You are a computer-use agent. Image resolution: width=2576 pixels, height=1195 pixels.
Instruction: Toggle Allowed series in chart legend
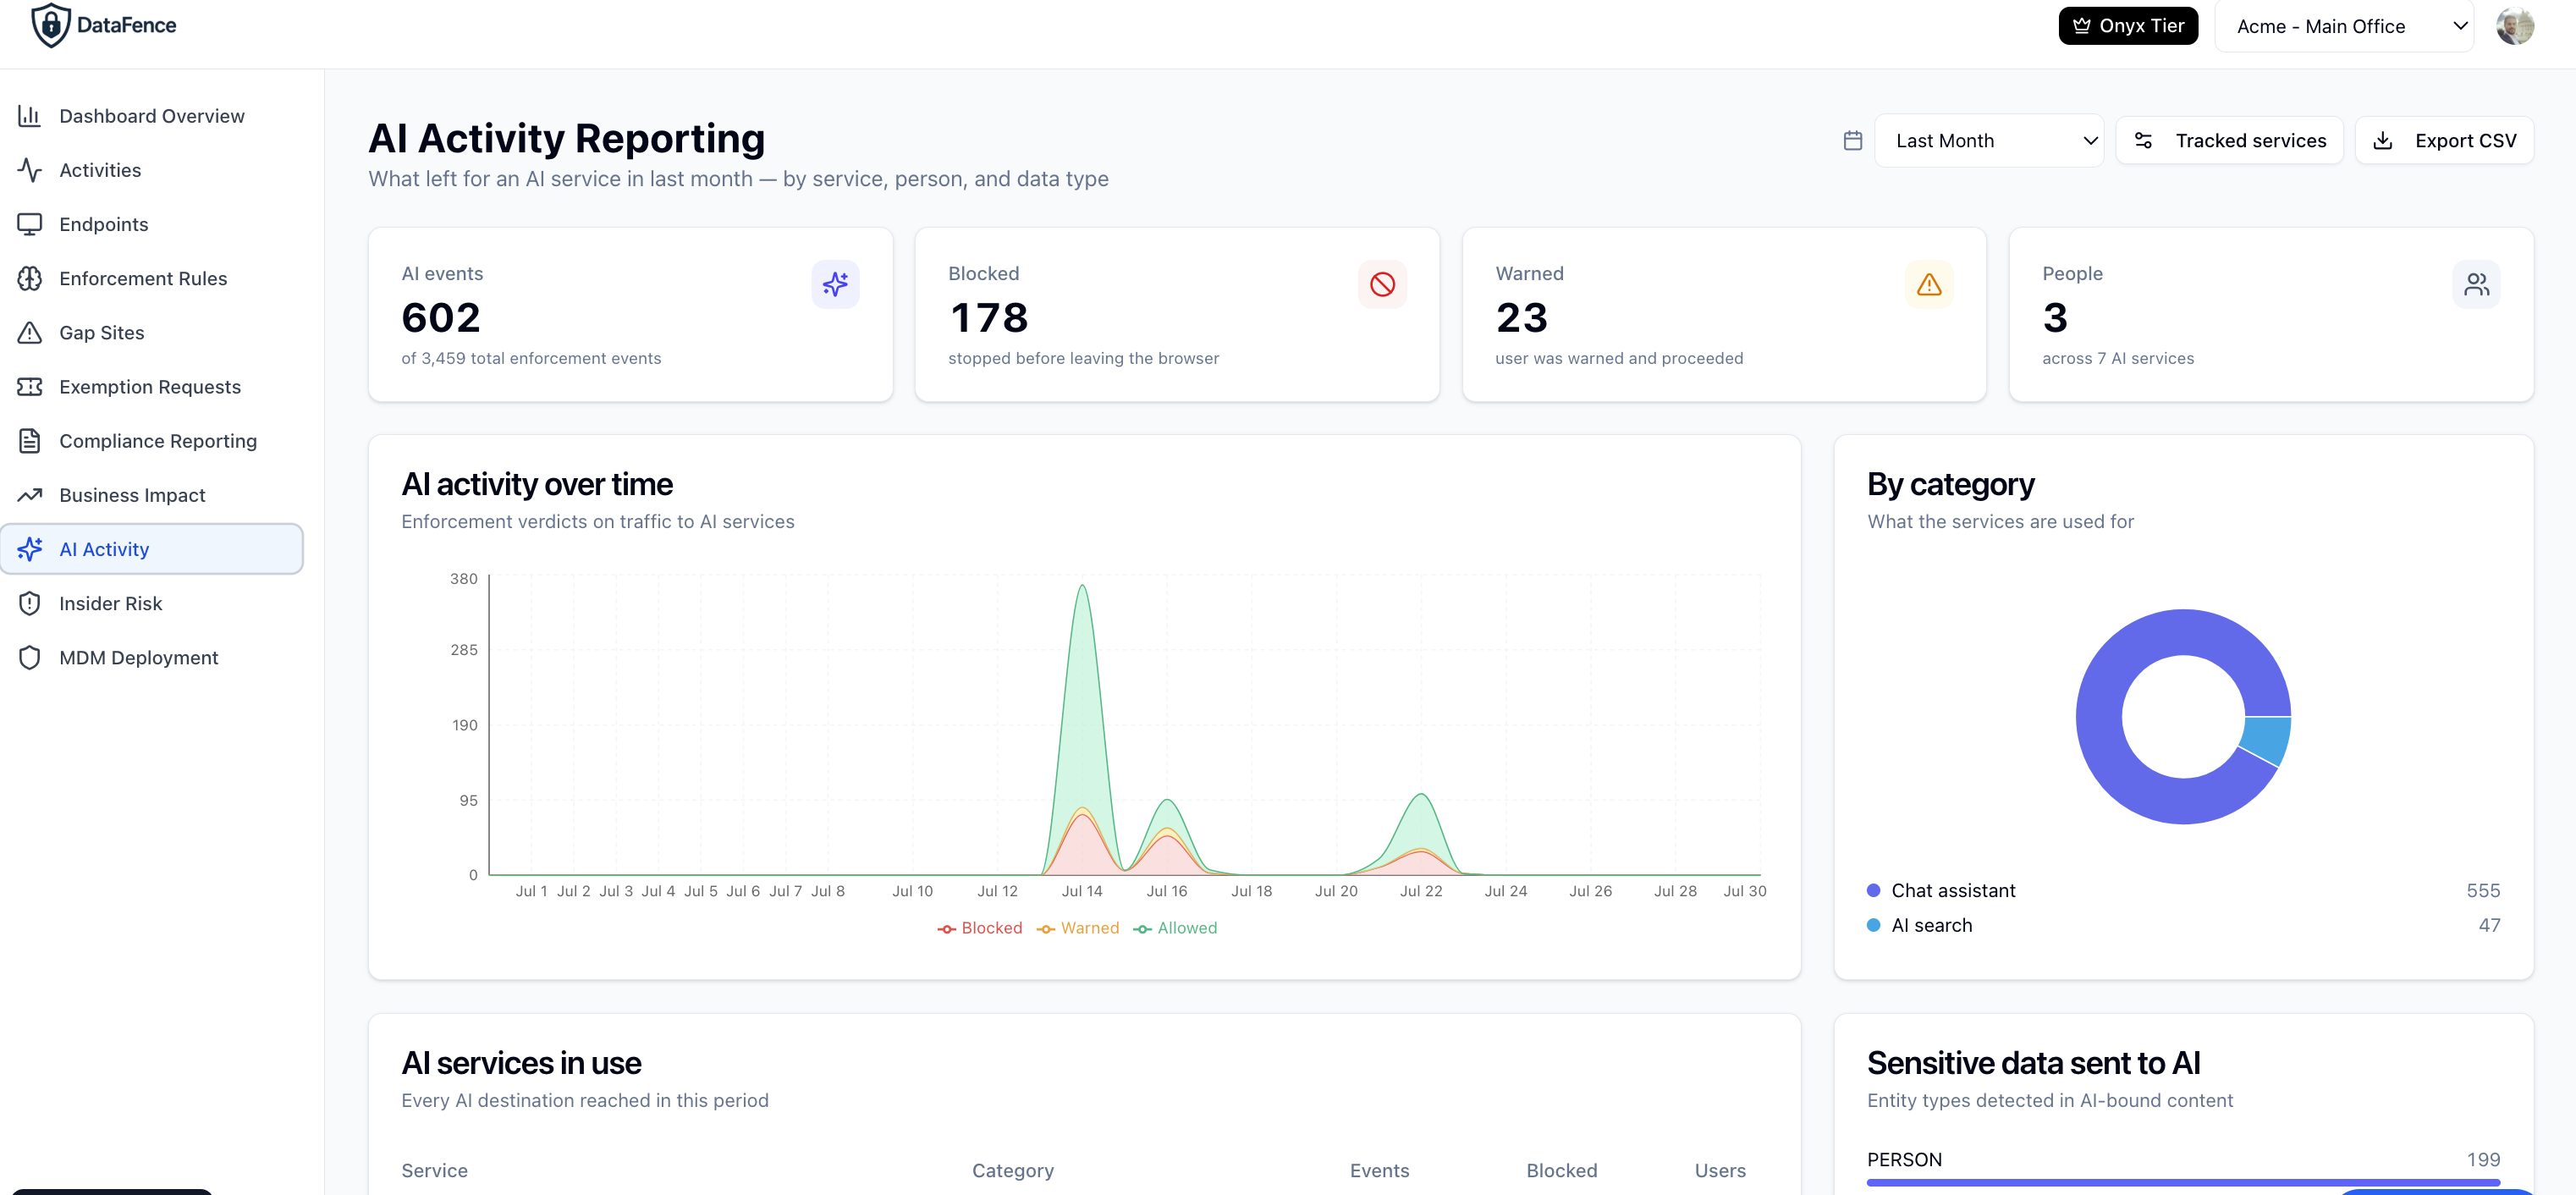coord(1175,928)
